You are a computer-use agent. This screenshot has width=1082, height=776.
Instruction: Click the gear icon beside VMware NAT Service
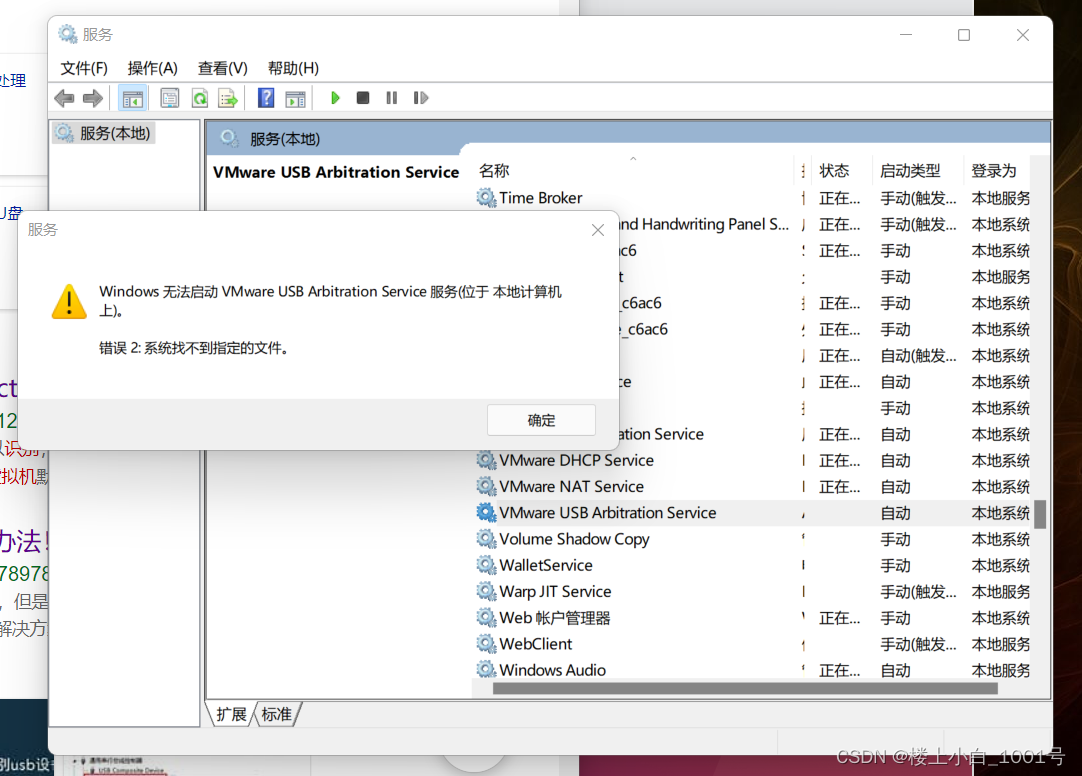click(486, 486)
